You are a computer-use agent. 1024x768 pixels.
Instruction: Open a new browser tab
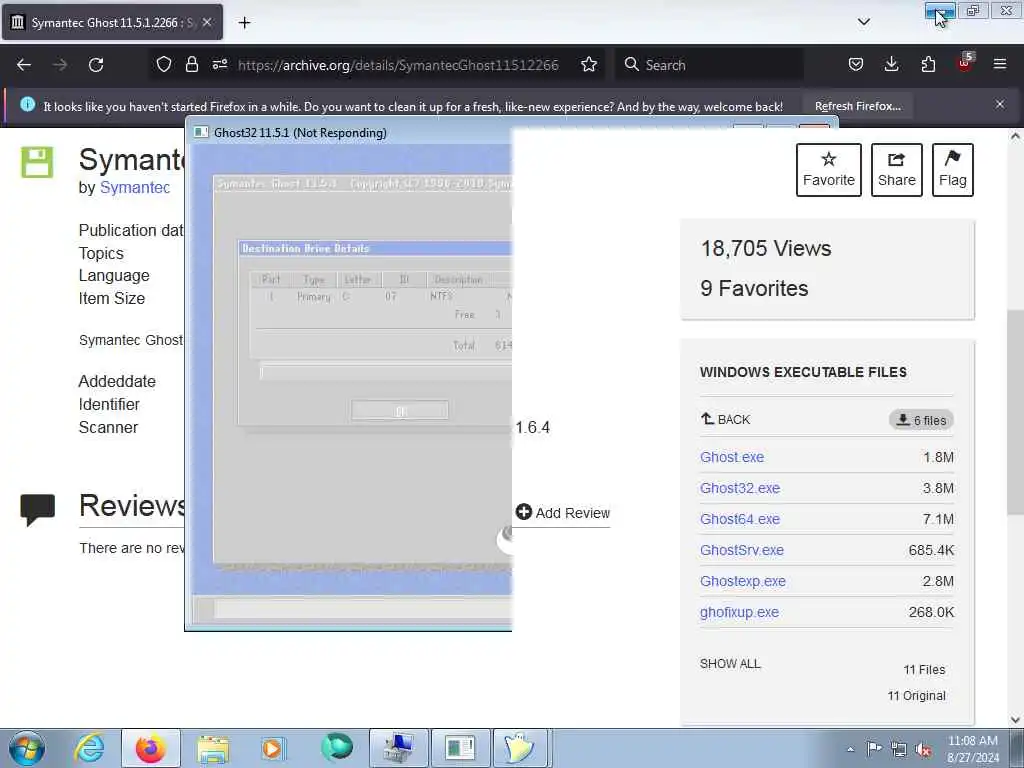[244, 23]
